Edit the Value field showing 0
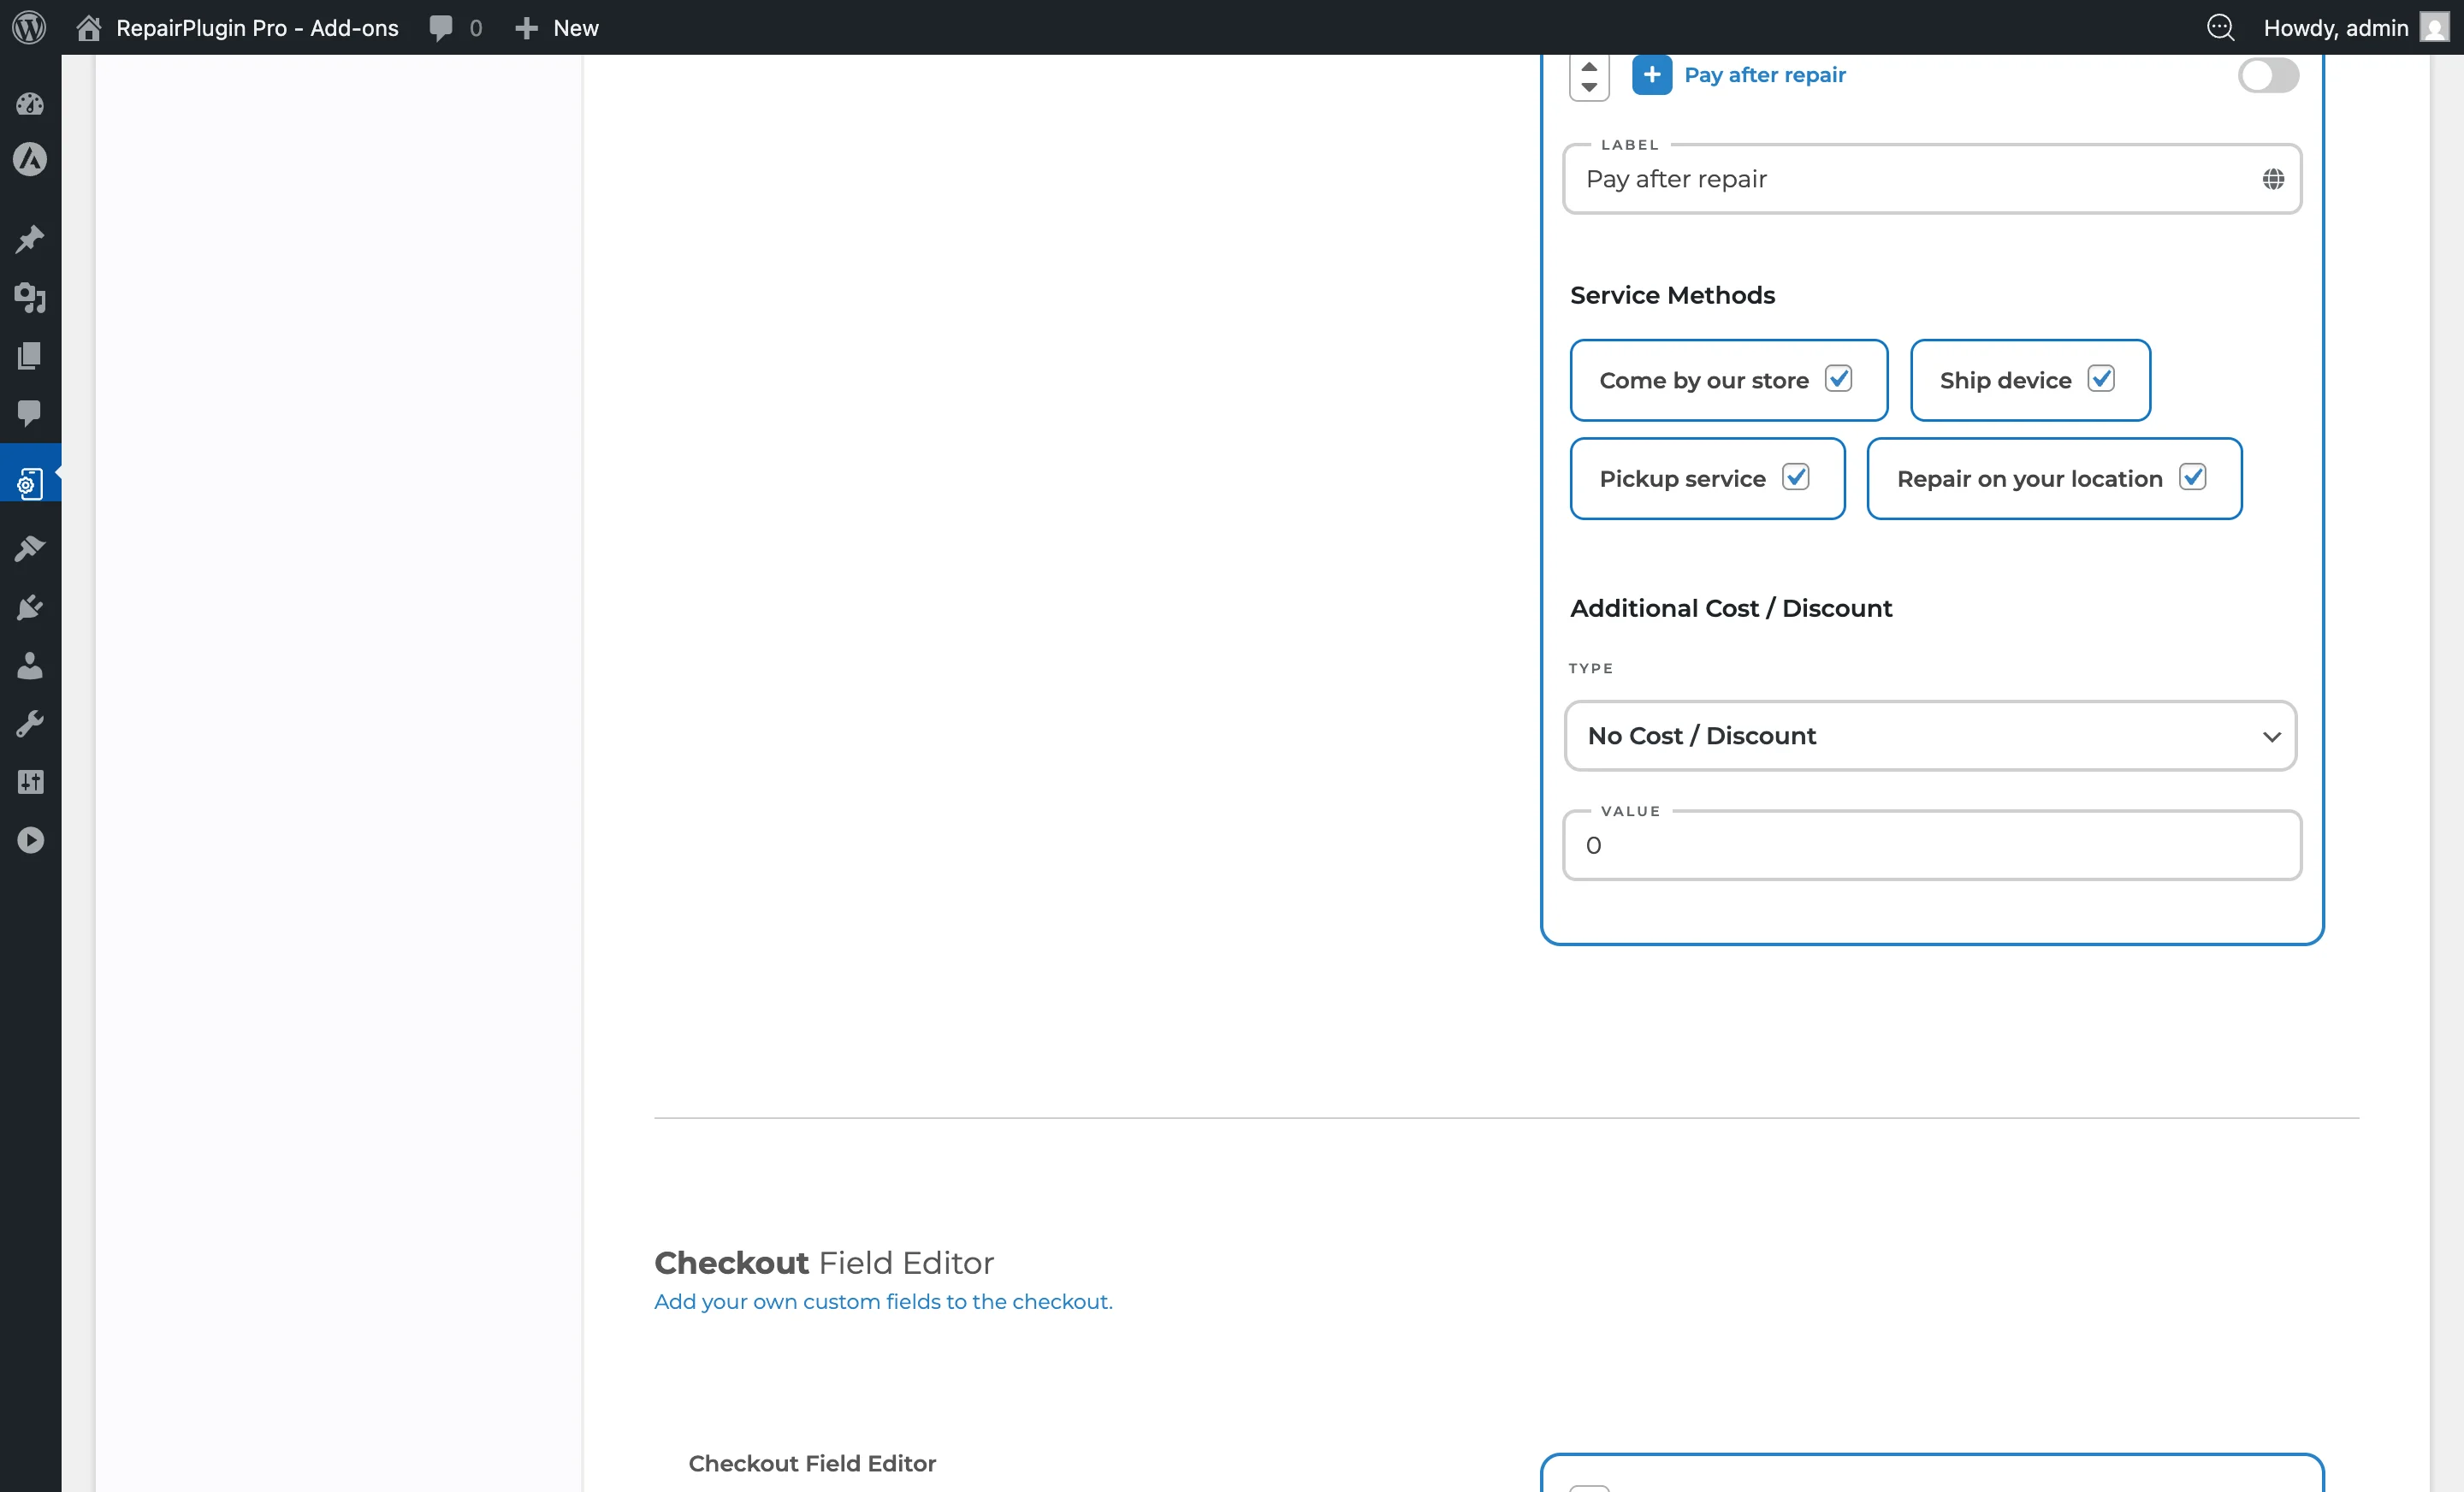The height and width of the screenshot is (1492, 2464). [x=1930, y=845]
